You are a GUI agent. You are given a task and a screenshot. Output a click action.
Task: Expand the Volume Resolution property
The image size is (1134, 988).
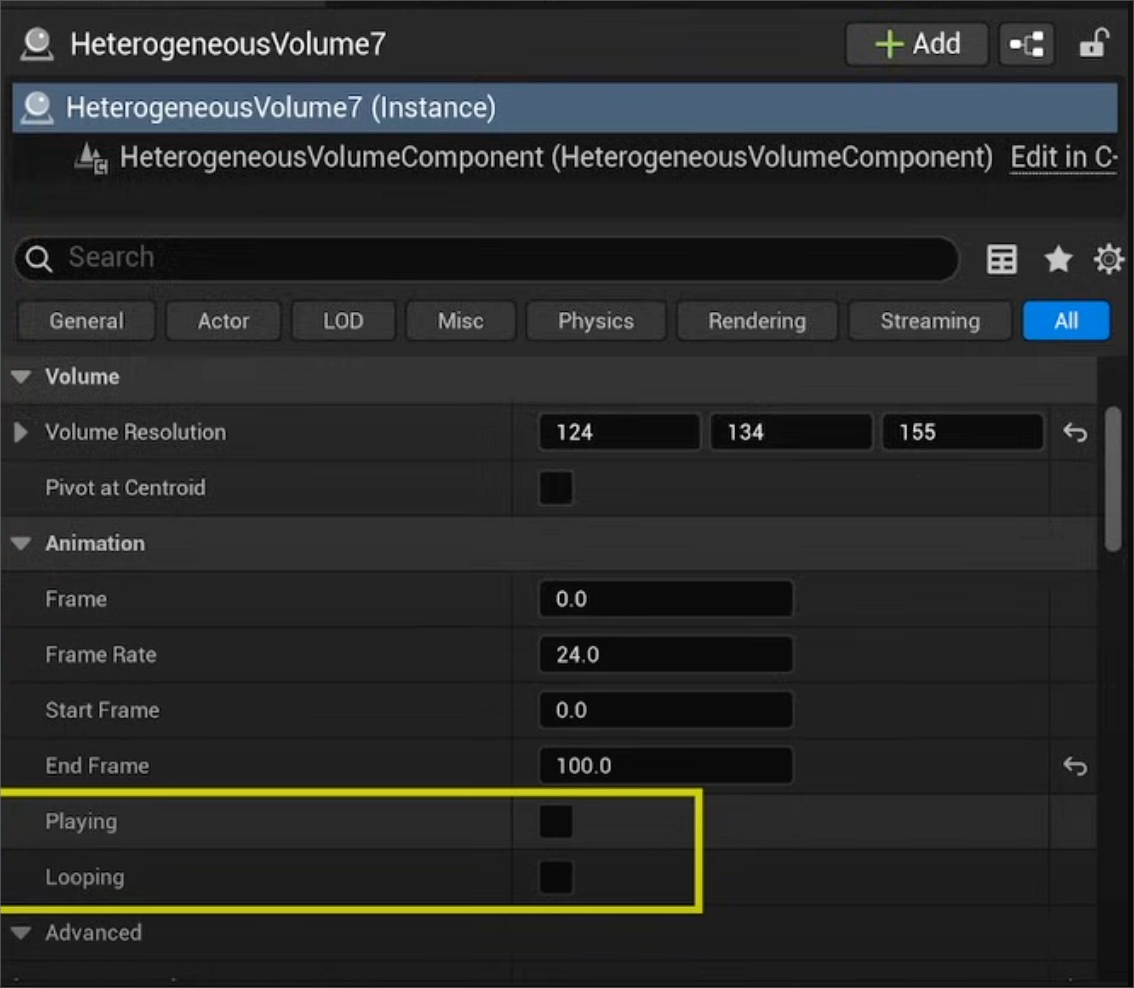pos(21,433)
